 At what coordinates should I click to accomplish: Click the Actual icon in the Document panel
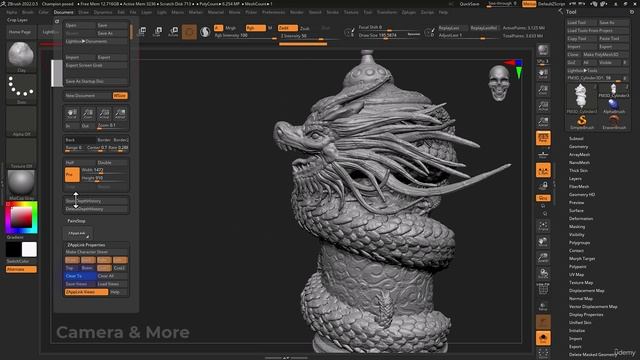tap(104, 113)
